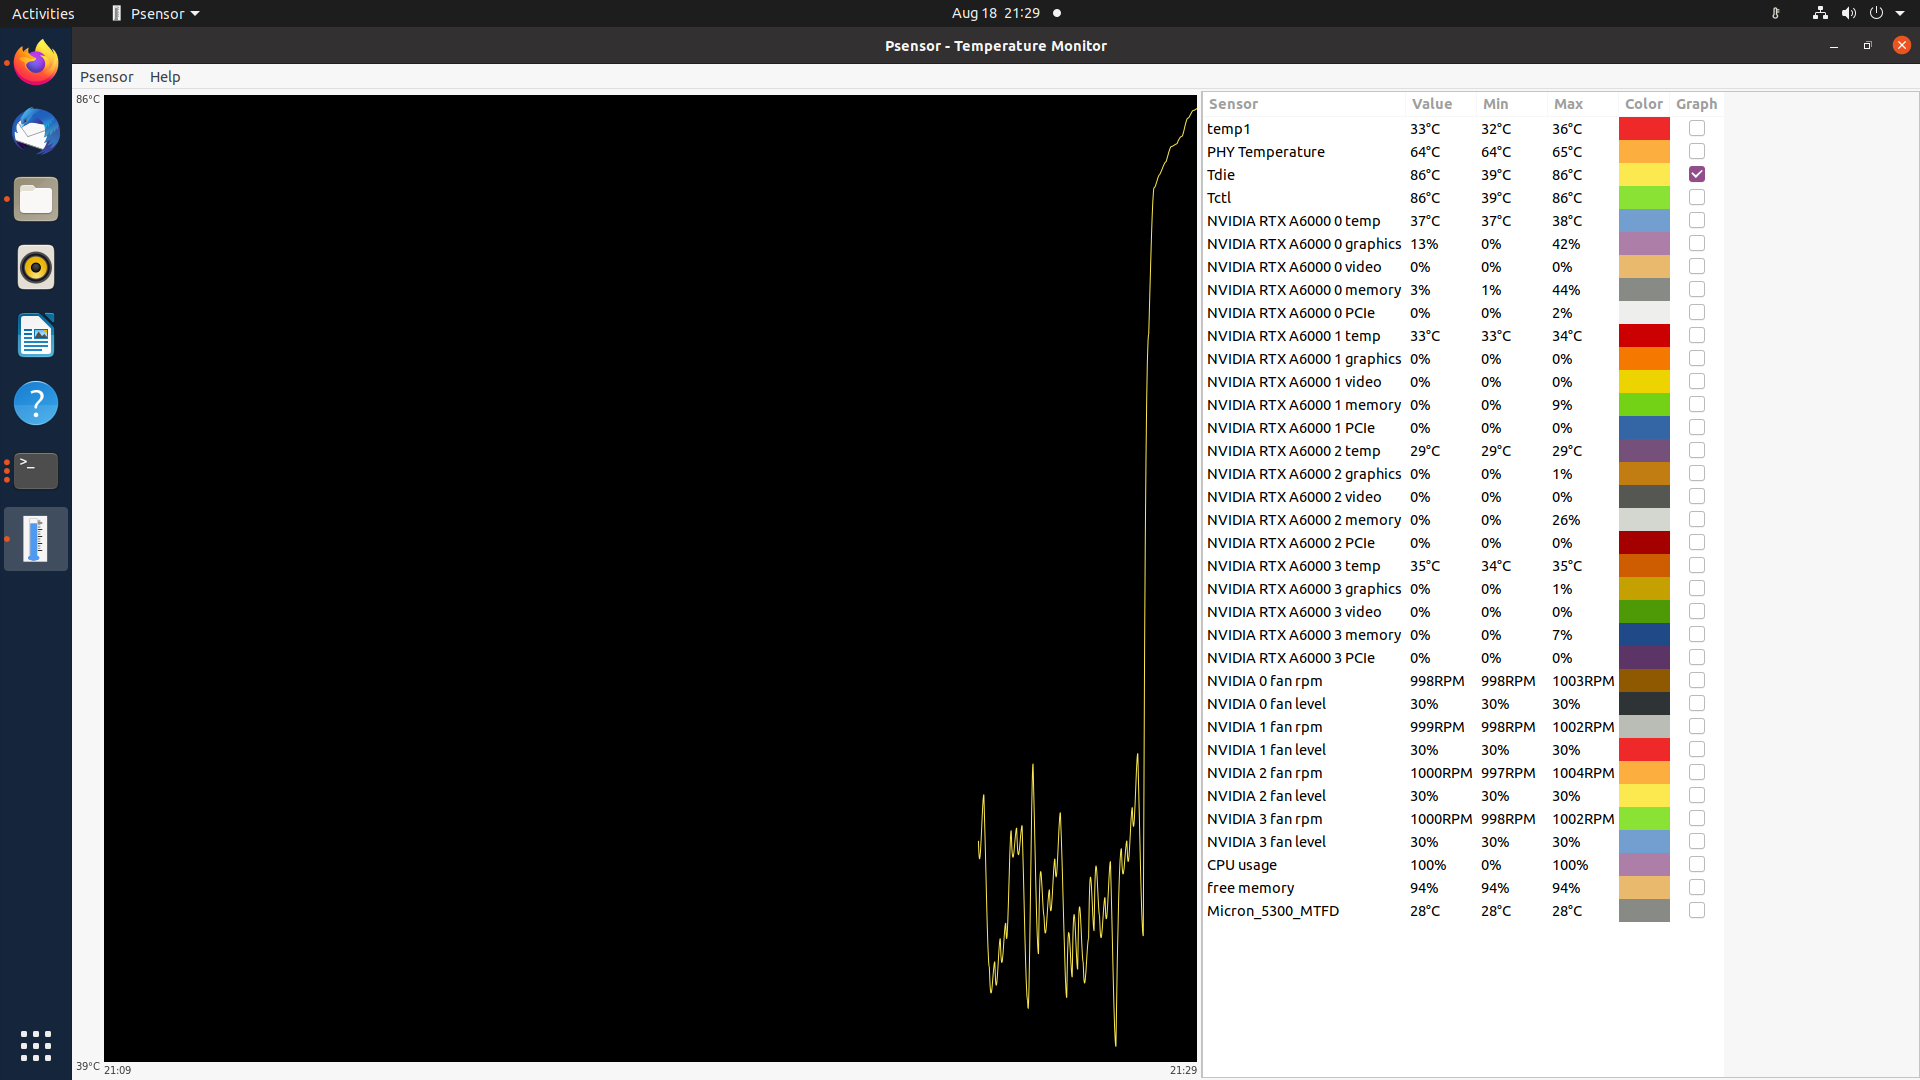Sort by the Max column header
Viewport: 1920px width, 1080px height.
coord(1582,104)
